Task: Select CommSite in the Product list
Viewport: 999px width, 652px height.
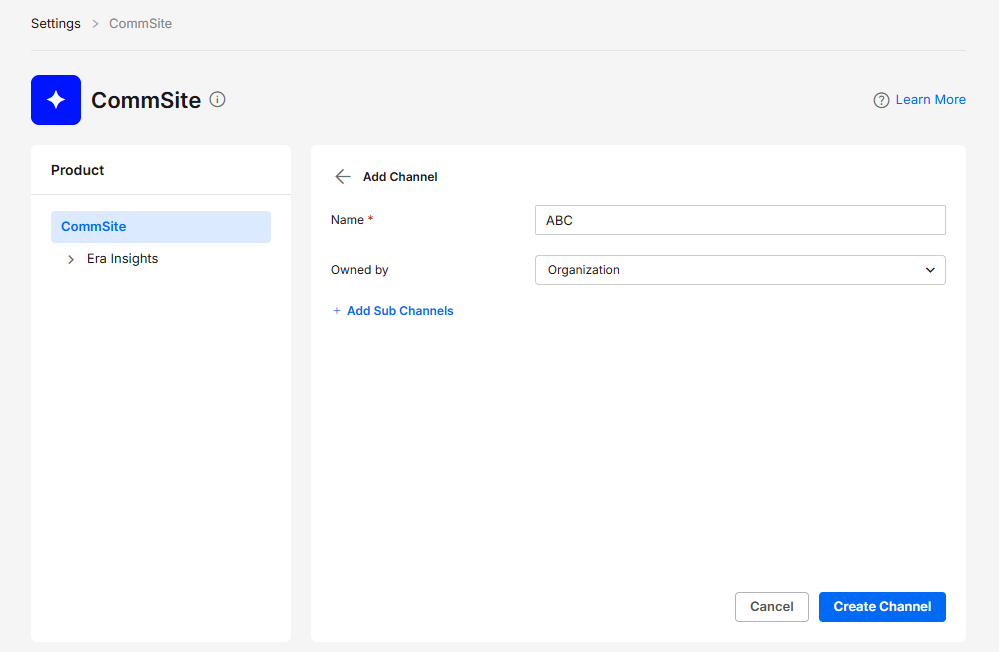Action: (x=161, y=227)
